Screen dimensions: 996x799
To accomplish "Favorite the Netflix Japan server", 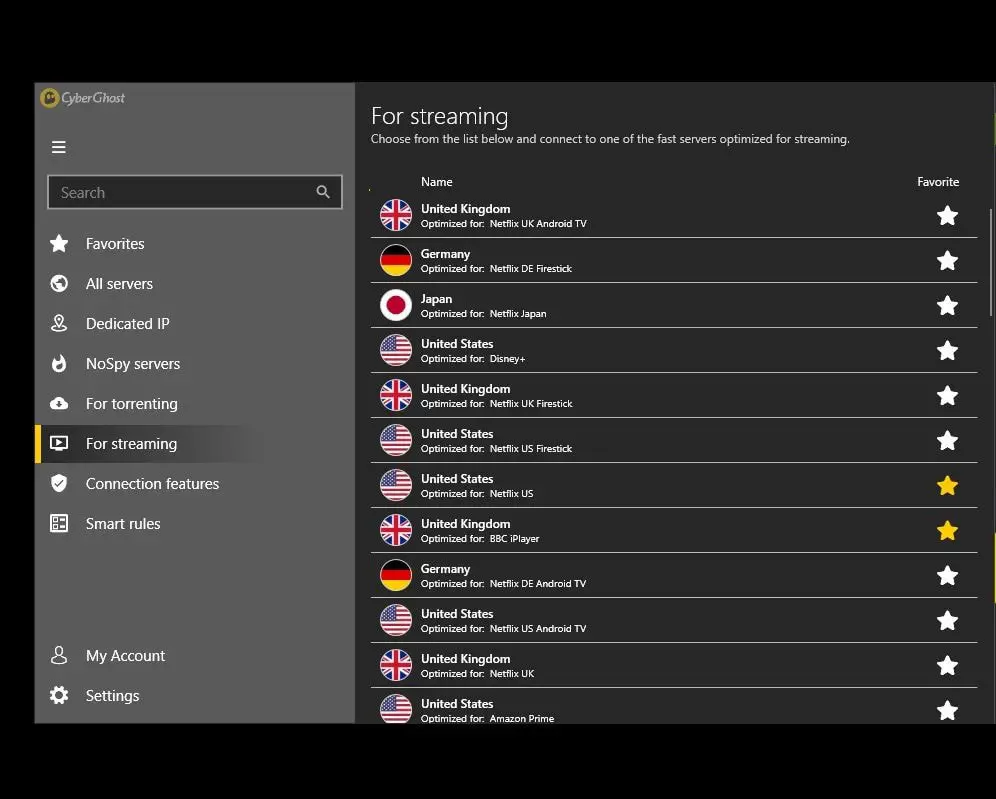I will 947,306.
